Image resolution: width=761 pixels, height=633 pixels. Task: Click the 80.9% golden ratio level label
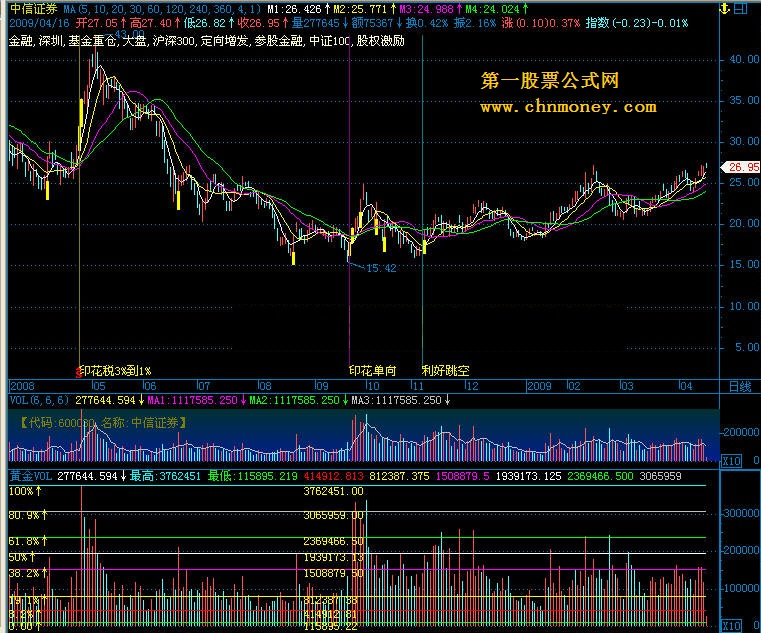(28, 515)
